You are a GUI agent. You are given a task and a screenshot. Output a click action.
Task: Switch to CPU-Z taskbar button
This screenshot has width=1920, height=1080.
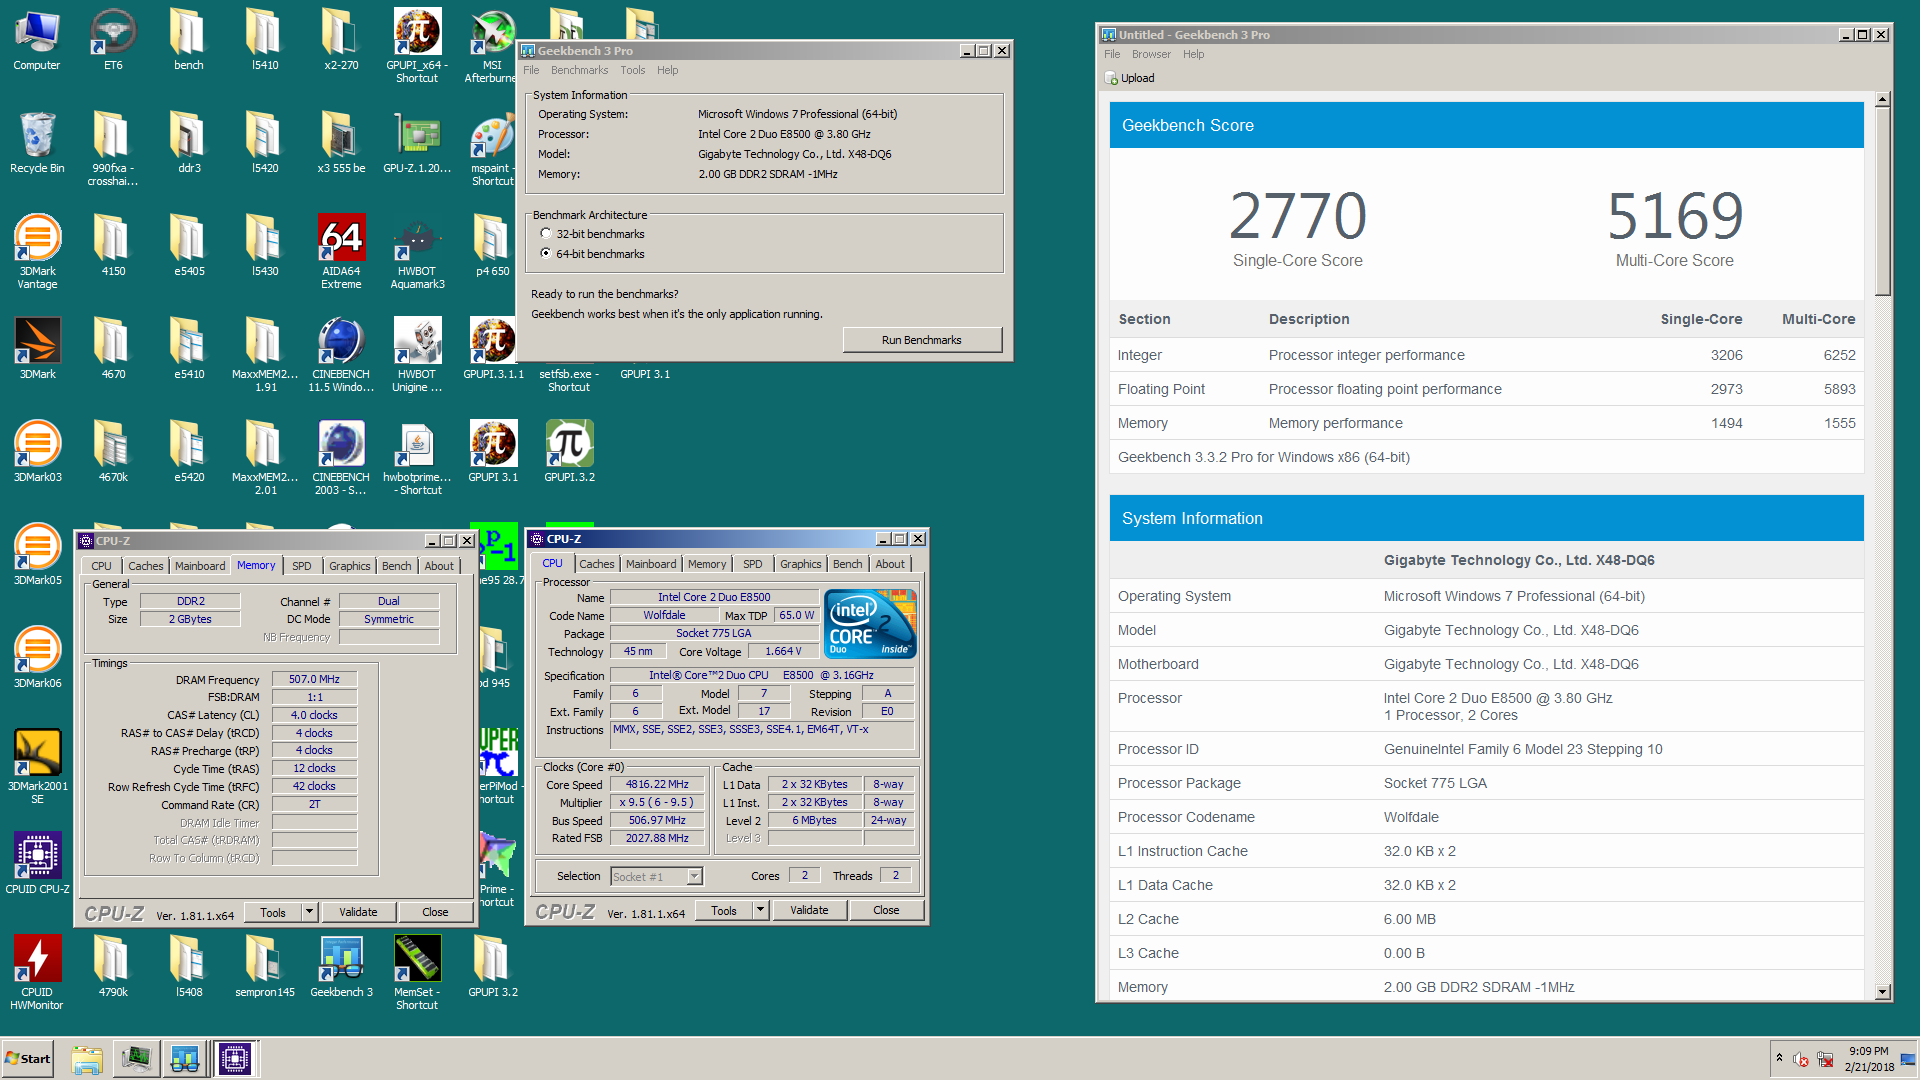(235, 1059)
